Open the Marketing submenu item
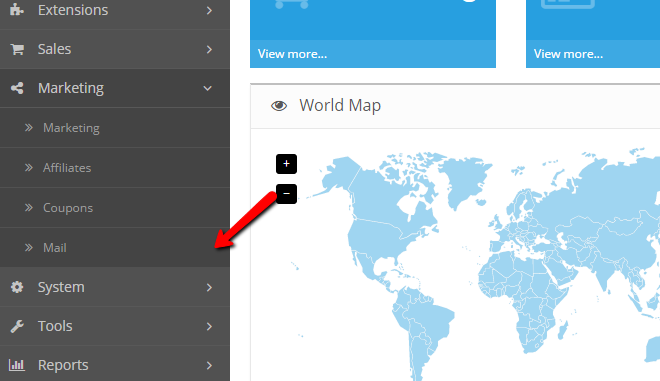This screenshot has width=660, height=381. (114, 128)
